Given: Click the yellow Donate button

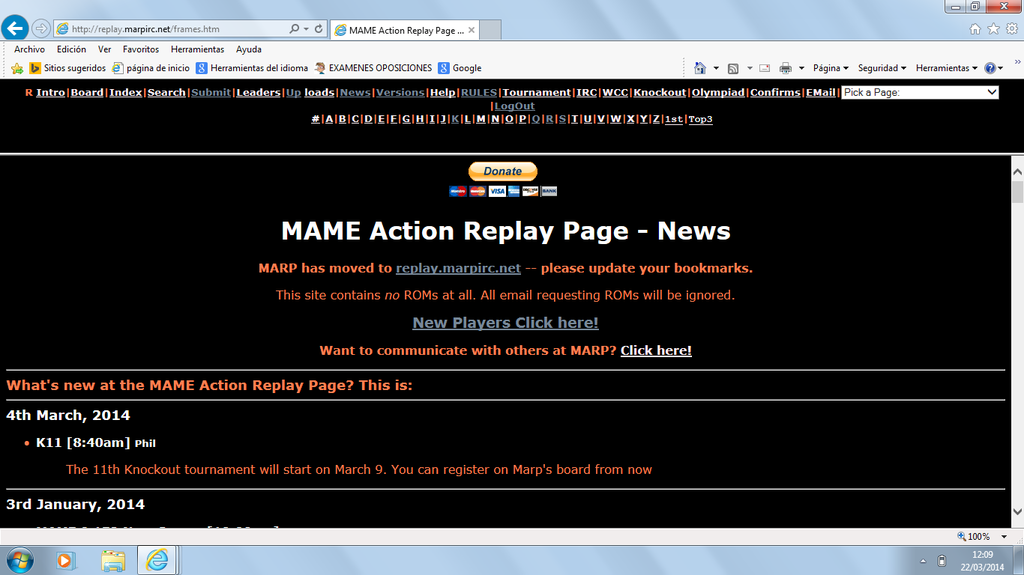Looking at the screenshot, I should pyautogui.click(x=502, y=171).
